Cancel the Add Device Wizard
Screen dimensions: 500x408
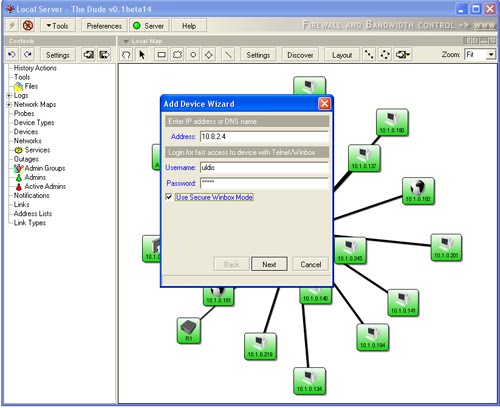311,264
